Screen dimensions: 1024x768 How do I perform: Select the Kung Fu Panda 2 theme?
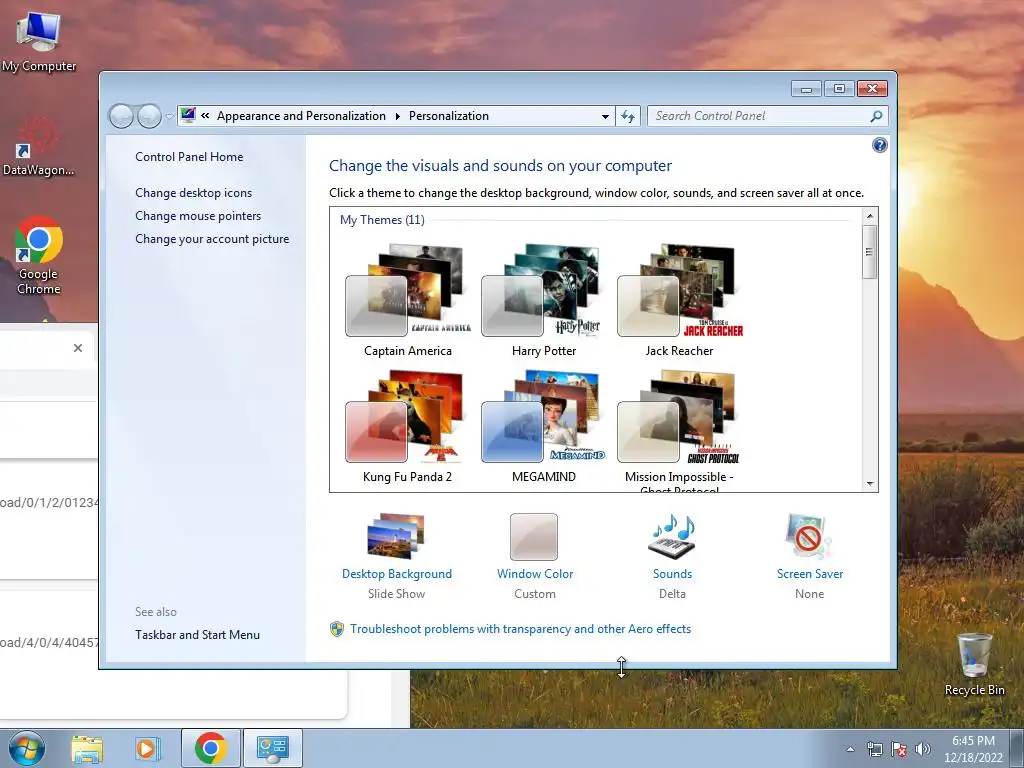(408, 426)
